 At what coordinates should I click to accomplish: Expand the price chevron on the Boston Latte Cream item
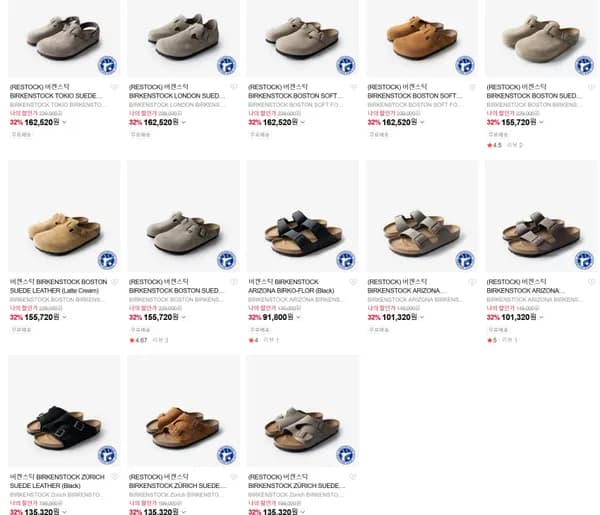coord(64,317)
